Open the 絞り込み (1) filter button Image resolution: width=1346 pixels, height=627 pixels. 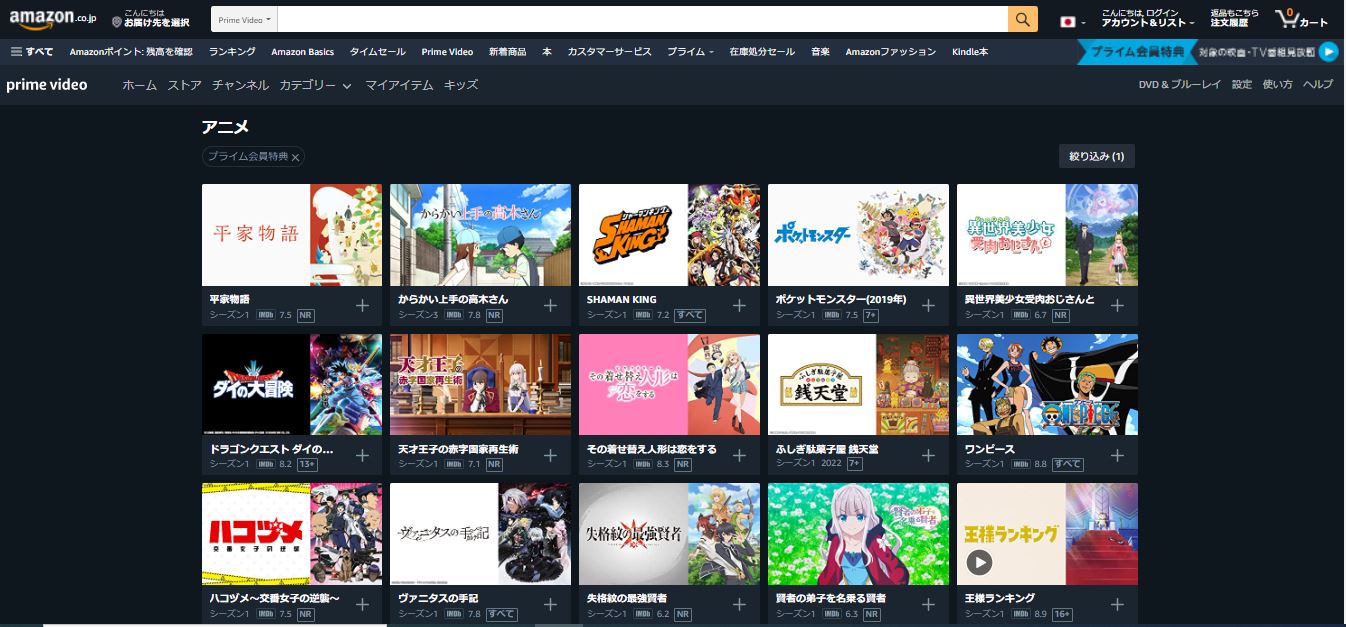tap(1096, 156)
